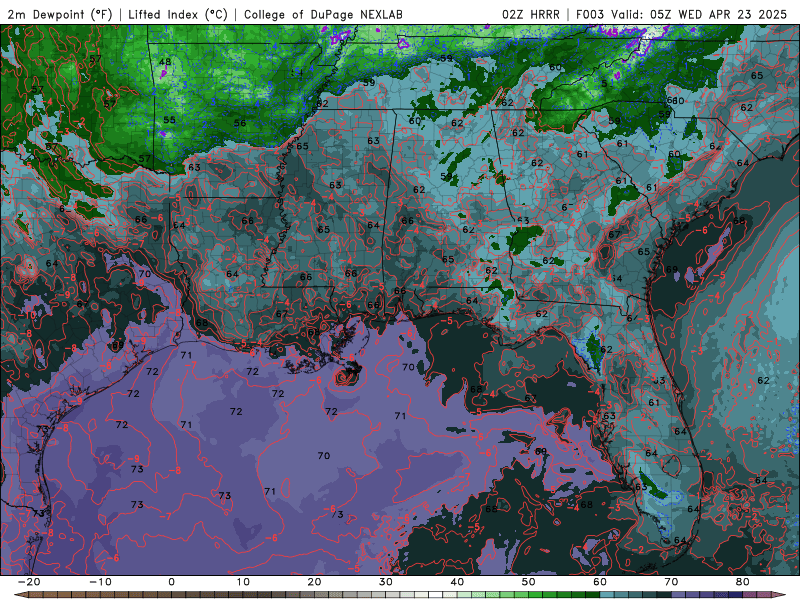The width and height of the screenshot is (800, 600).
Task: Click the "2m Dewpoint (°F)" title text
Action: [60, 14]
